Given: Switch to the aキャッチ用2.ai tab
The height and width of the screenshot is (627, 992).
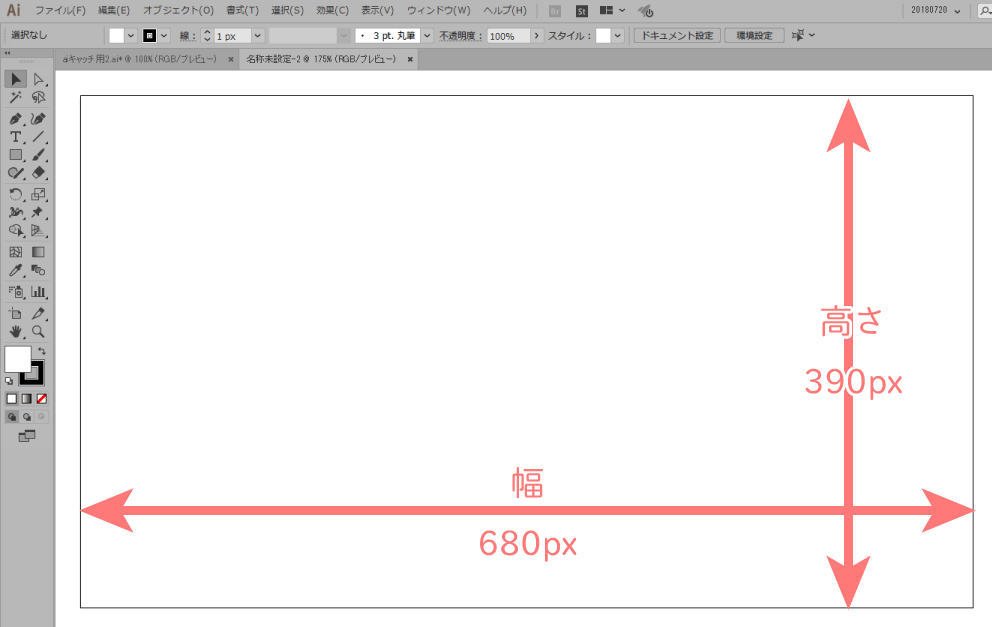Looking at the screenshot, I should pos(139,60).
